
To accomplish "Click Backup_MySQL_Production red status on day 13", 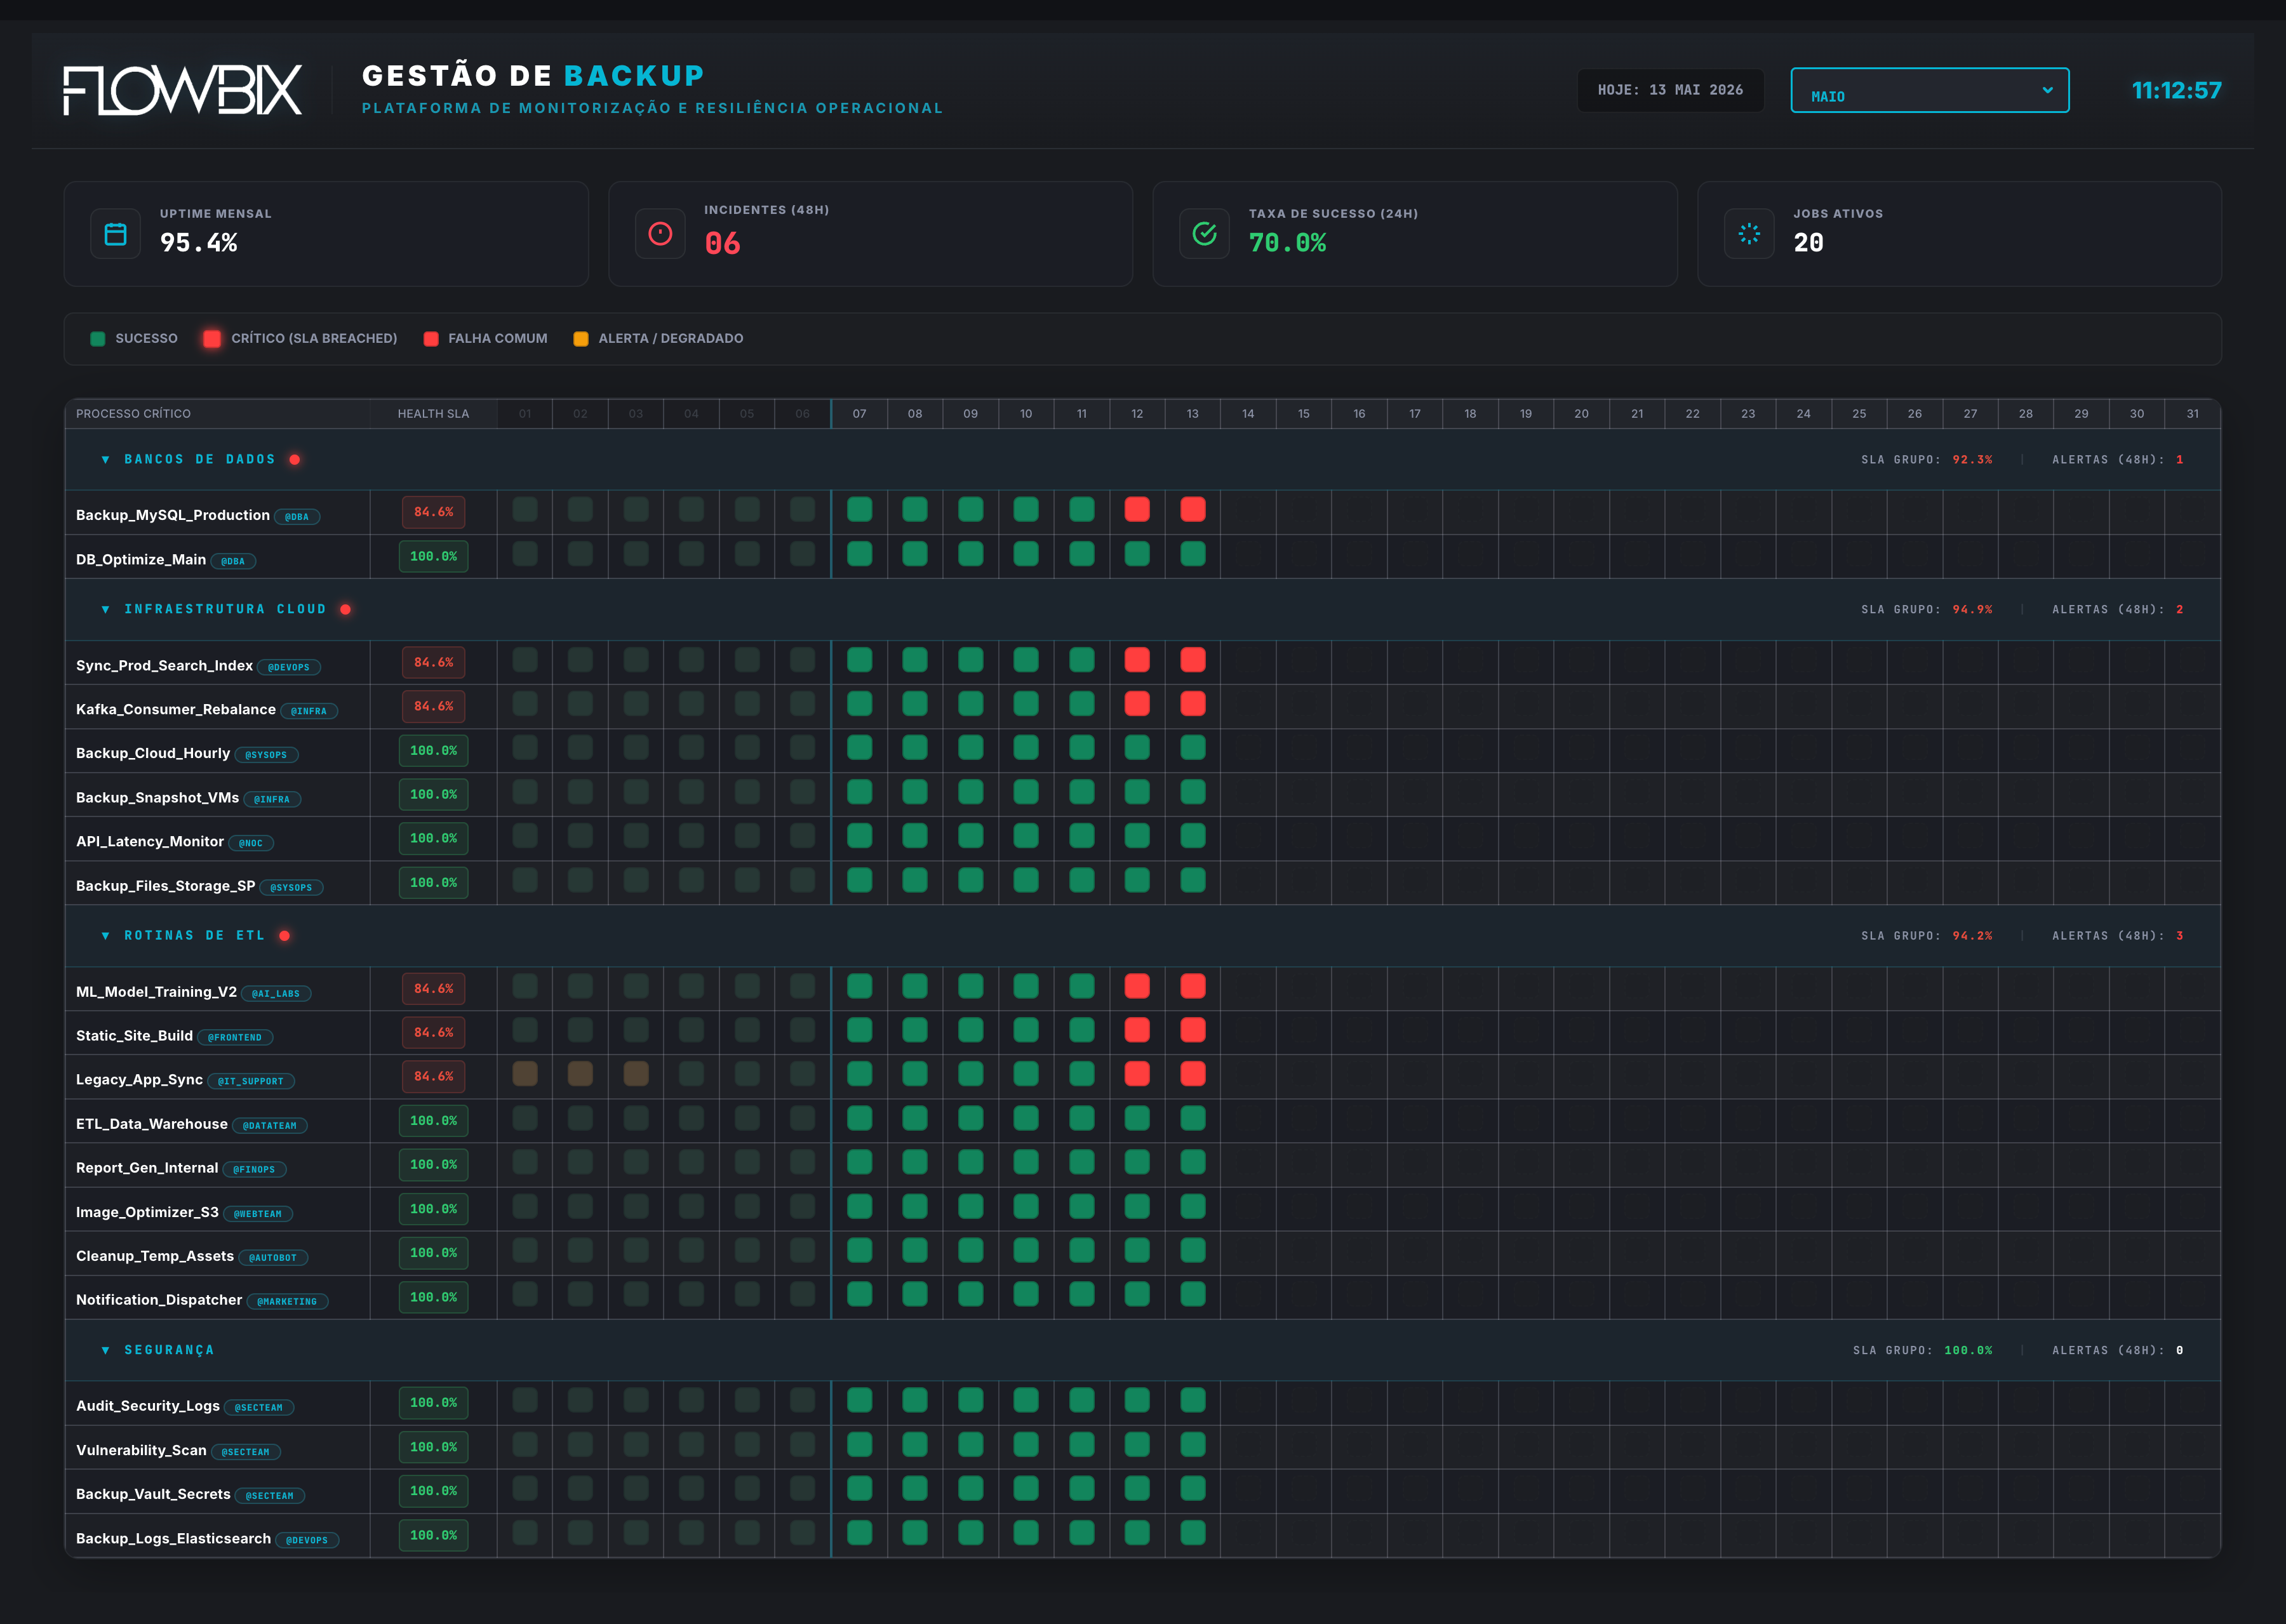I will 1193,510.
